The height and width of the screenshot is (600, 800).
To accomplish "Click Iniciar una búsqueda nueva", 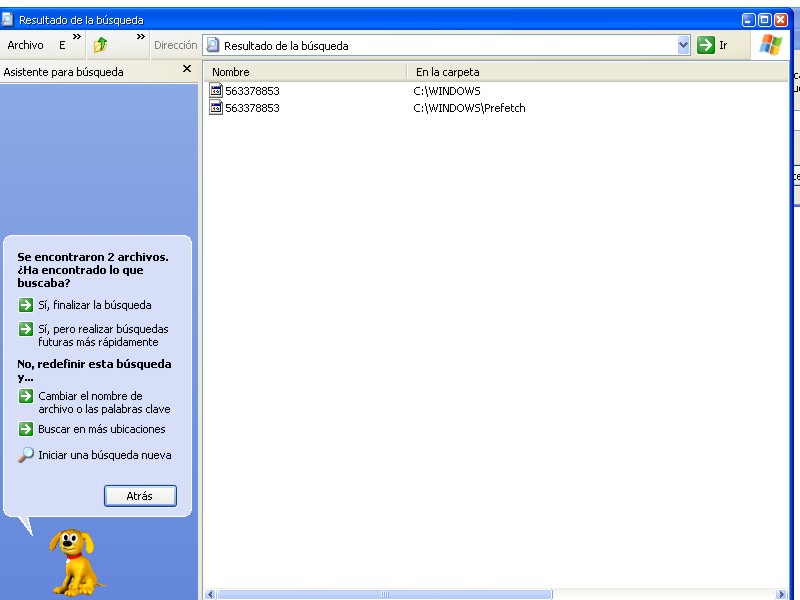I will (105, 455).
